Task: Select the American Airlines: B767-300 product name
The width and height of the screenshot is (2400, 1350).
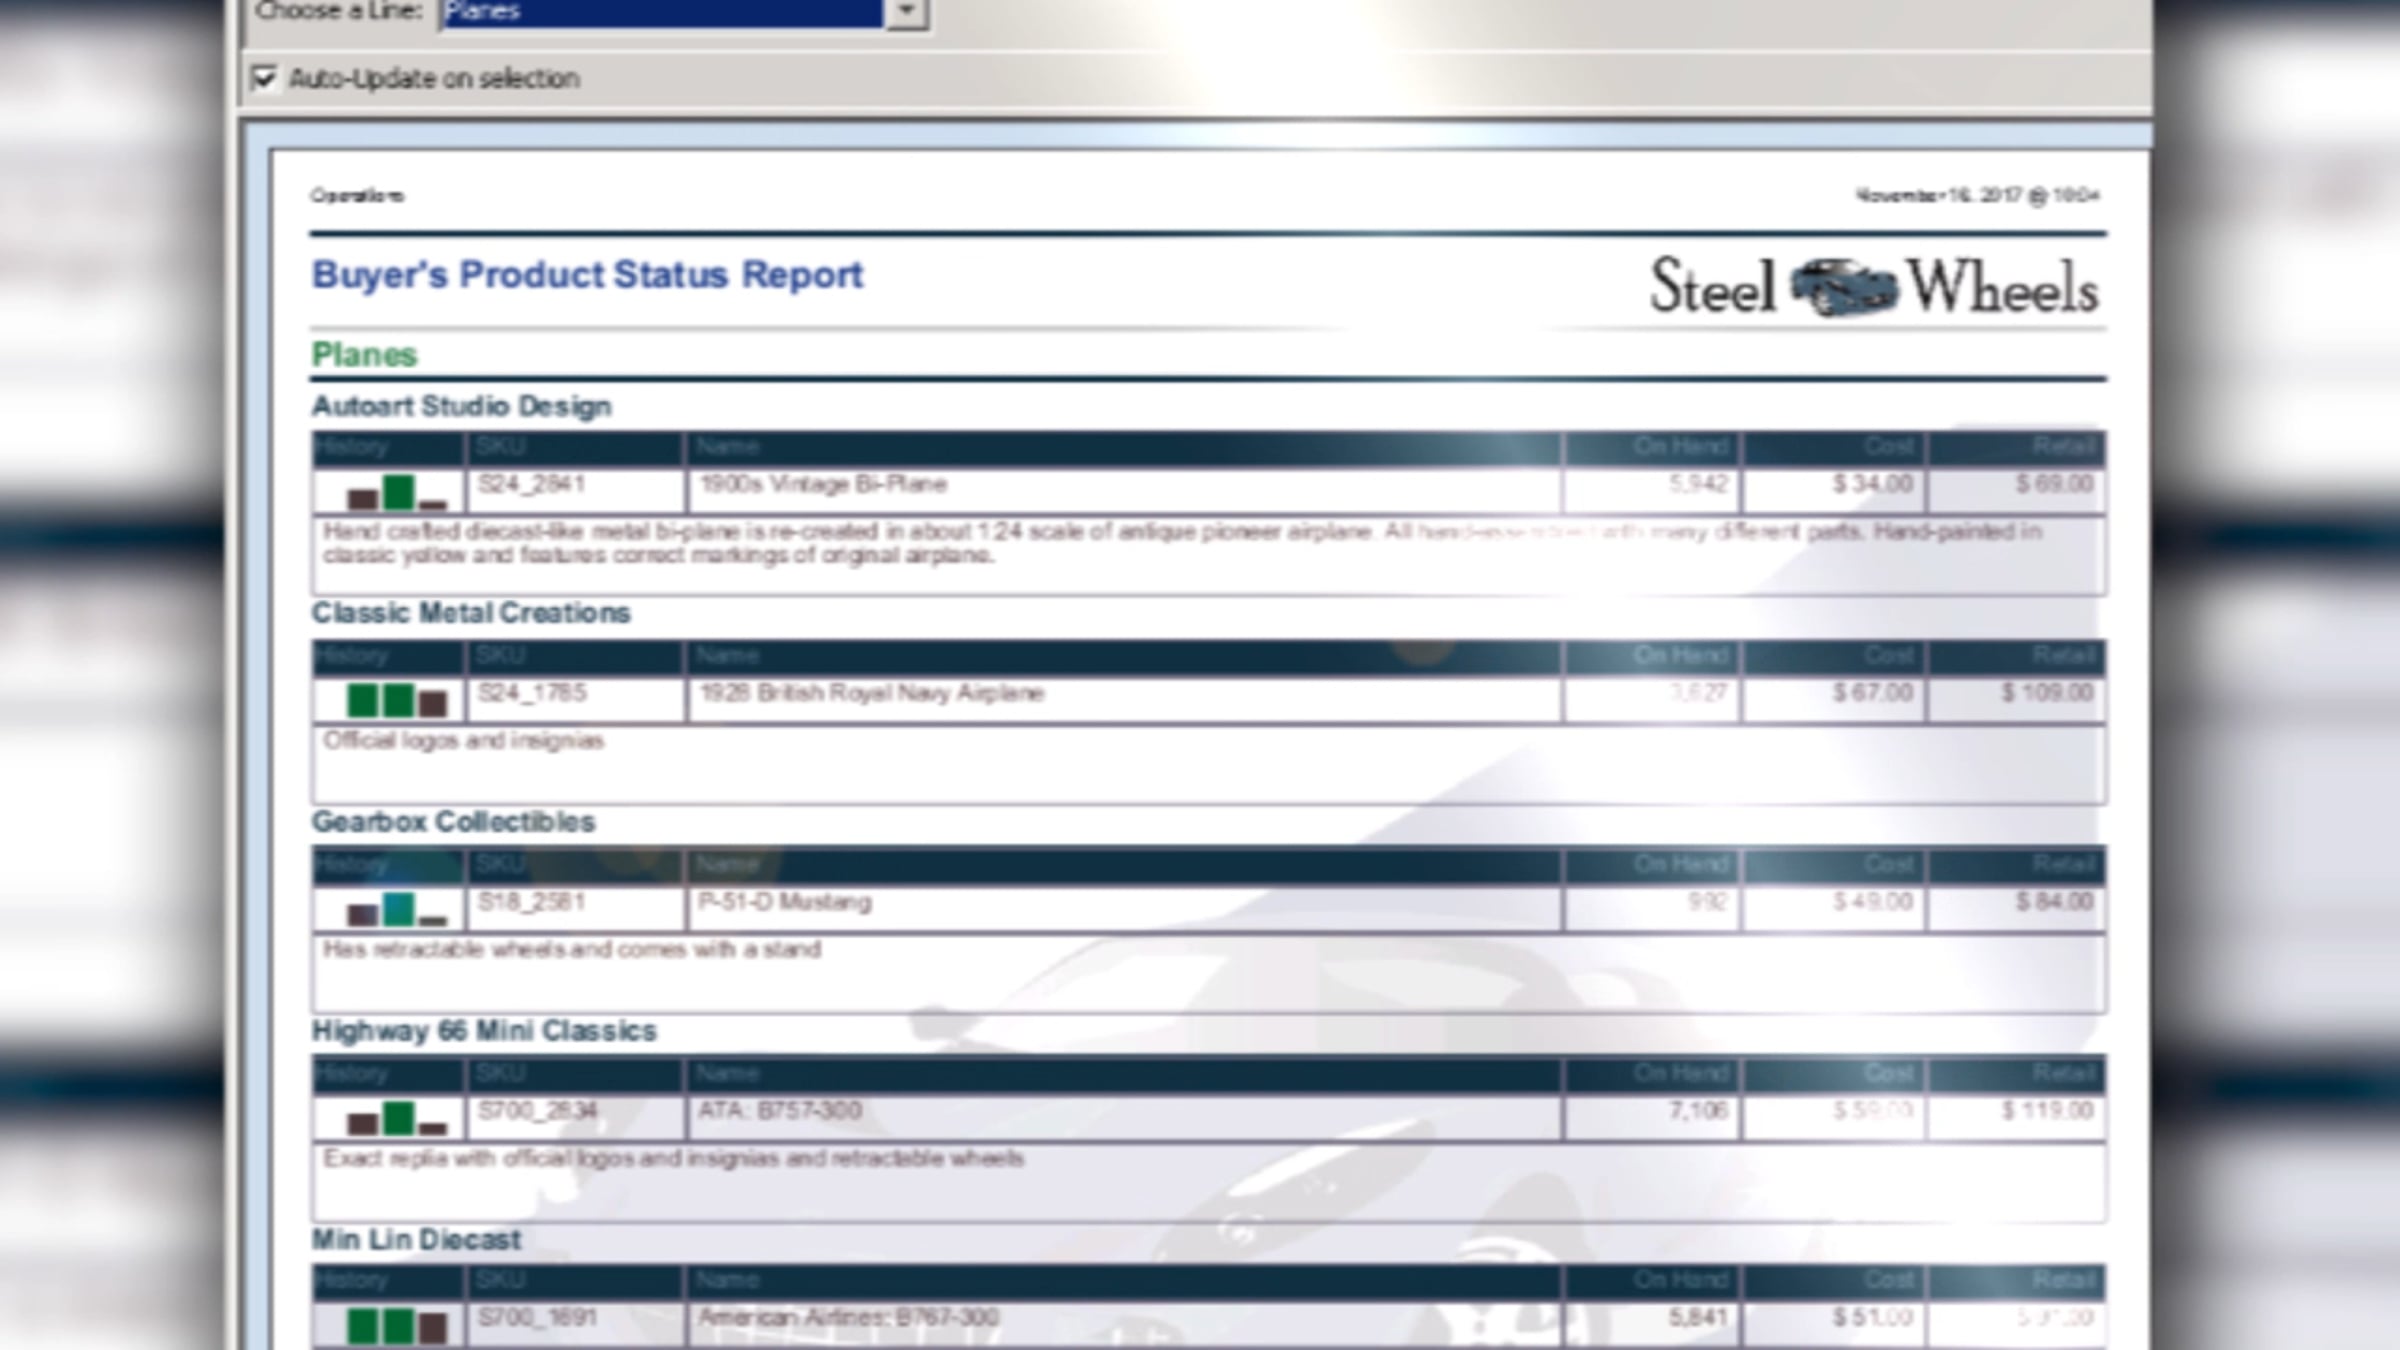Action: pyautogui.click(x=848, y=1318)
